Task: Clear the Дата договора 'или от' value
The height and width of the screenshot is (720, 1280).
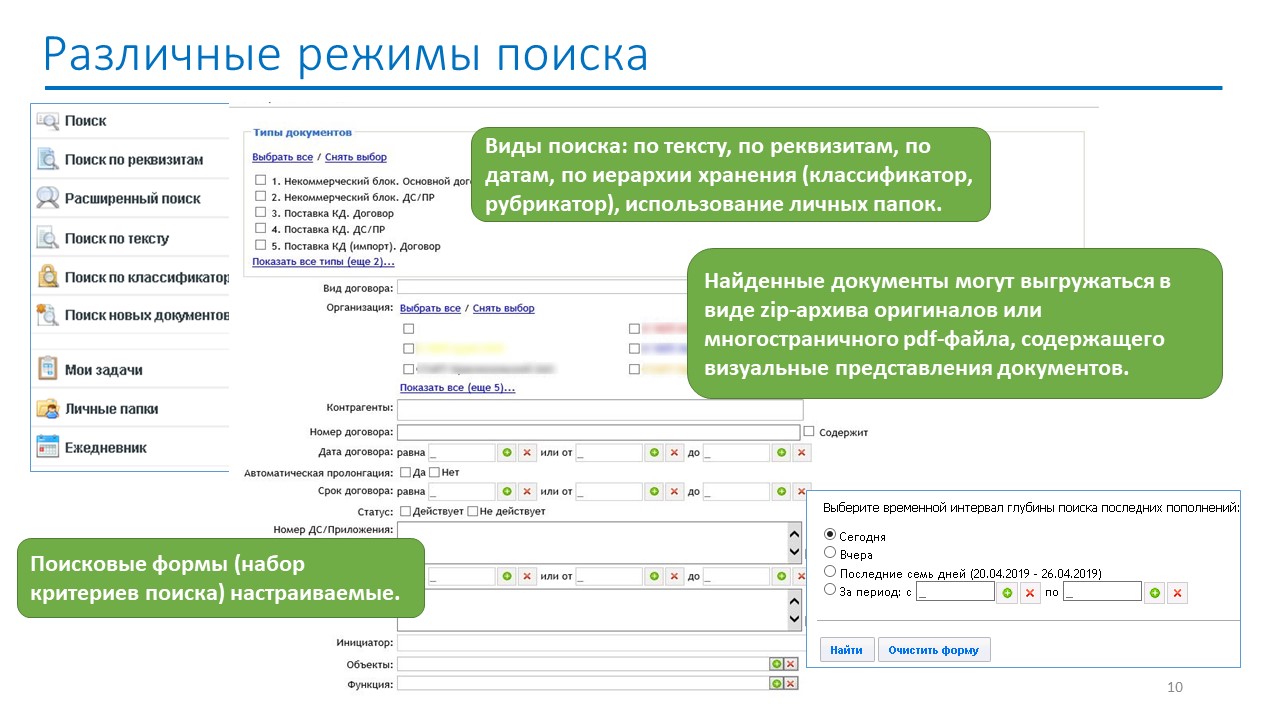Action: [x=674, y=453]
